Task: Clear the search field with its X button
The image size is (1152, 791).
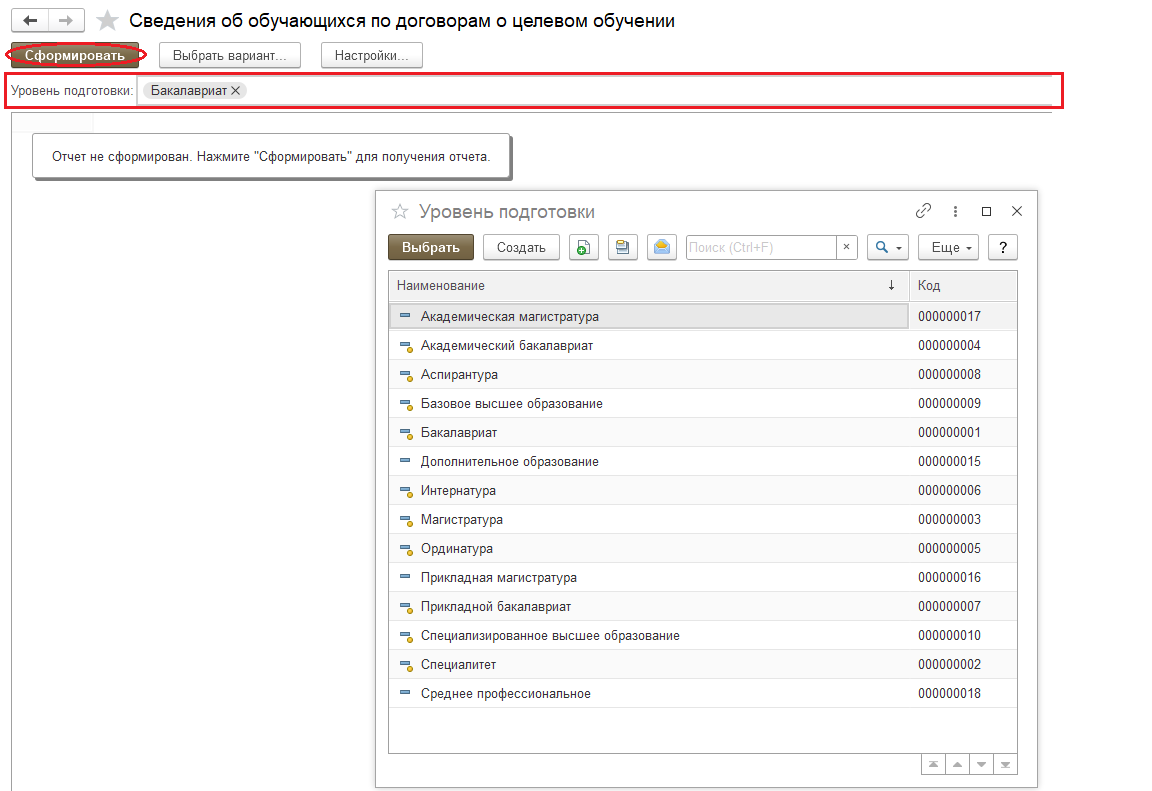Action: click(x=846, y=247)
